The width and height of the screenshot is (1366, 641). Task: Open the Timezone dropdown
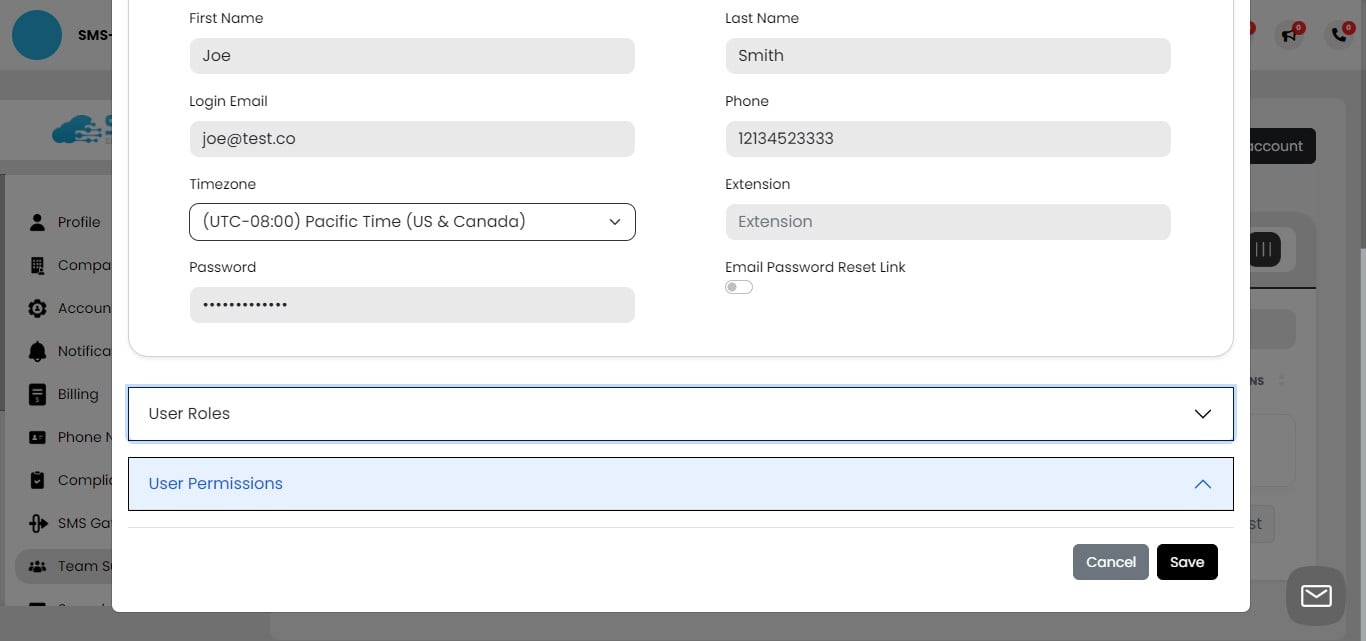(x=412, y=221)
